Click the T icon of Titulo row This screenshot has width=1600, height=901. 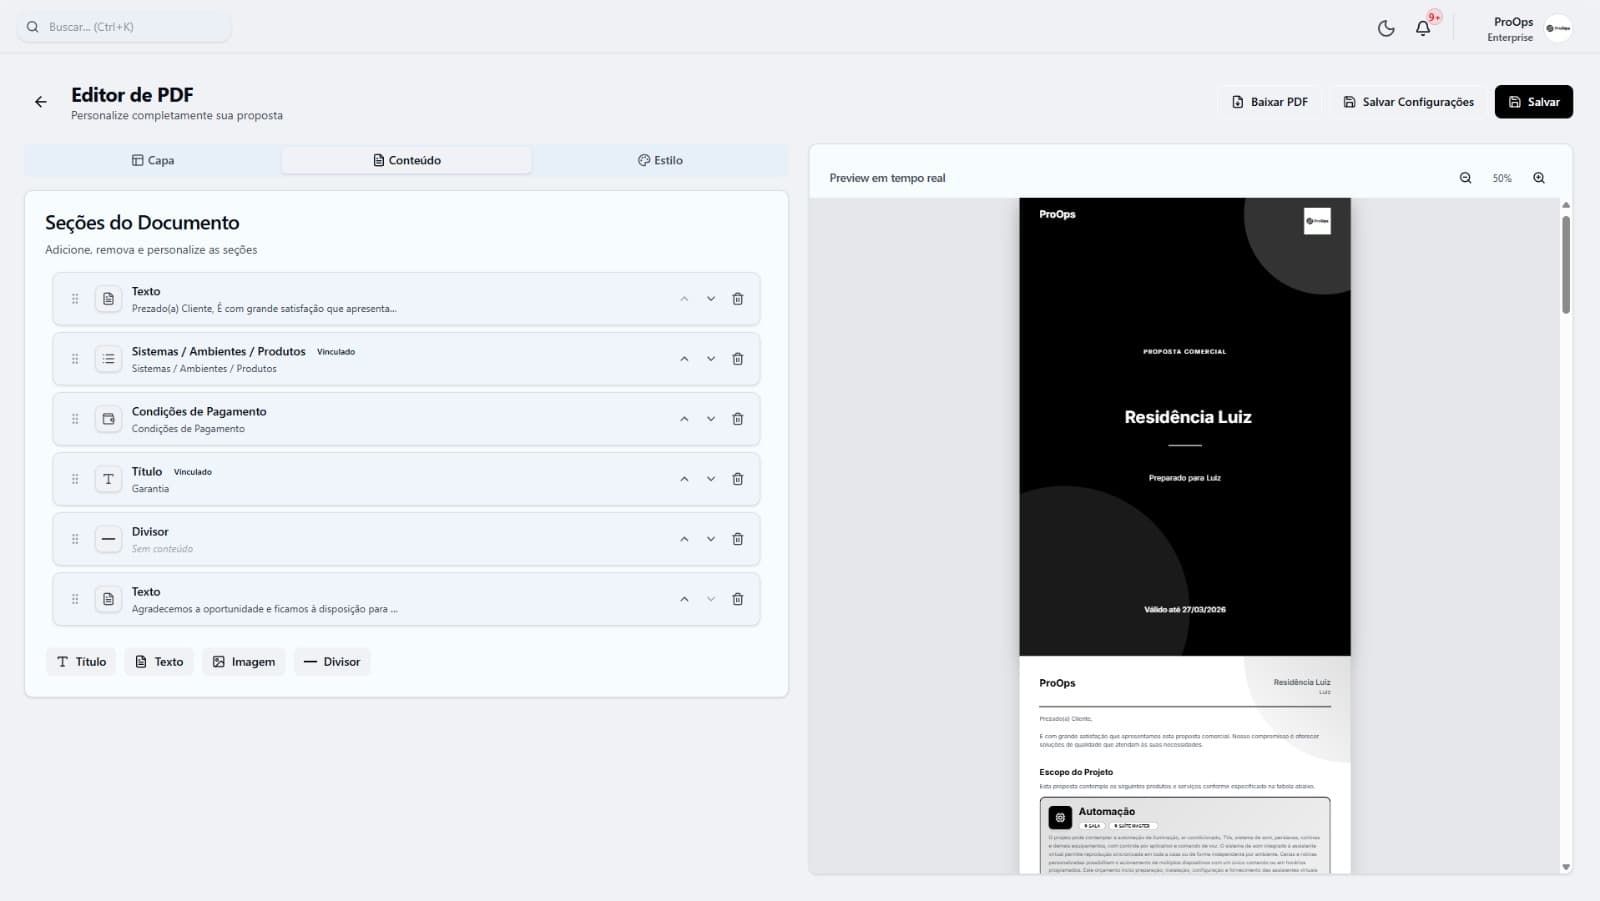(108, 479)
